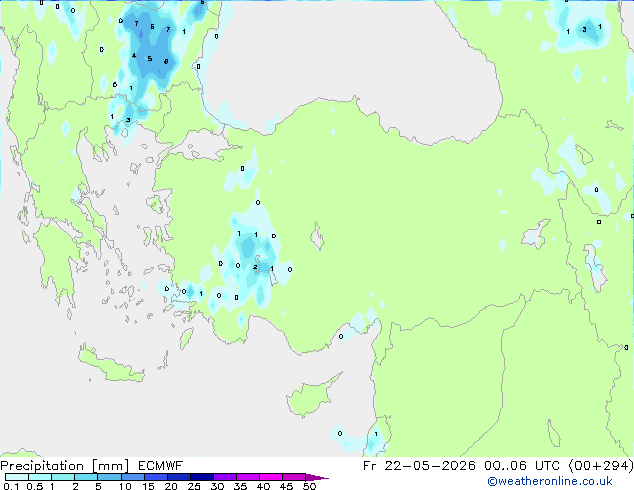The width and height of the screenshot is (634, 490).
Task: Open the weatheronline.co.uk copyright link
Action: click(550, 481)
